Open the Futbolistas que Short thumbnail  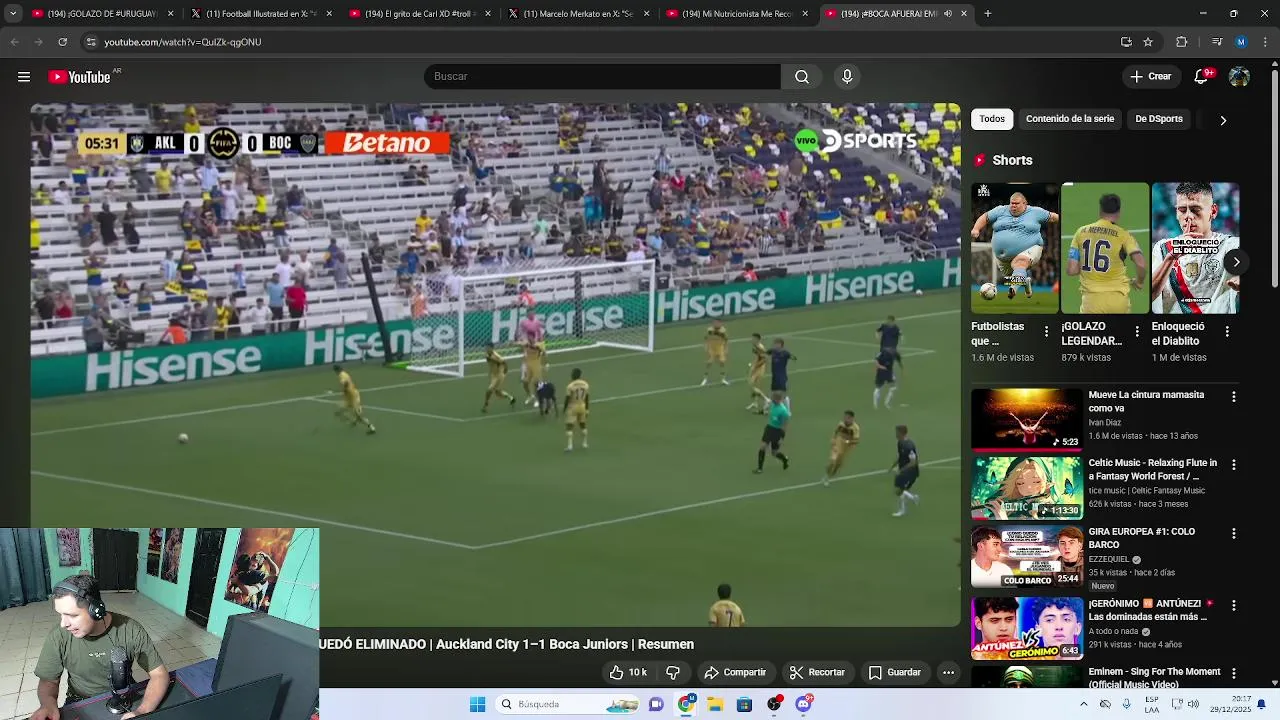pyautogui.click(x=1015, y=248)
